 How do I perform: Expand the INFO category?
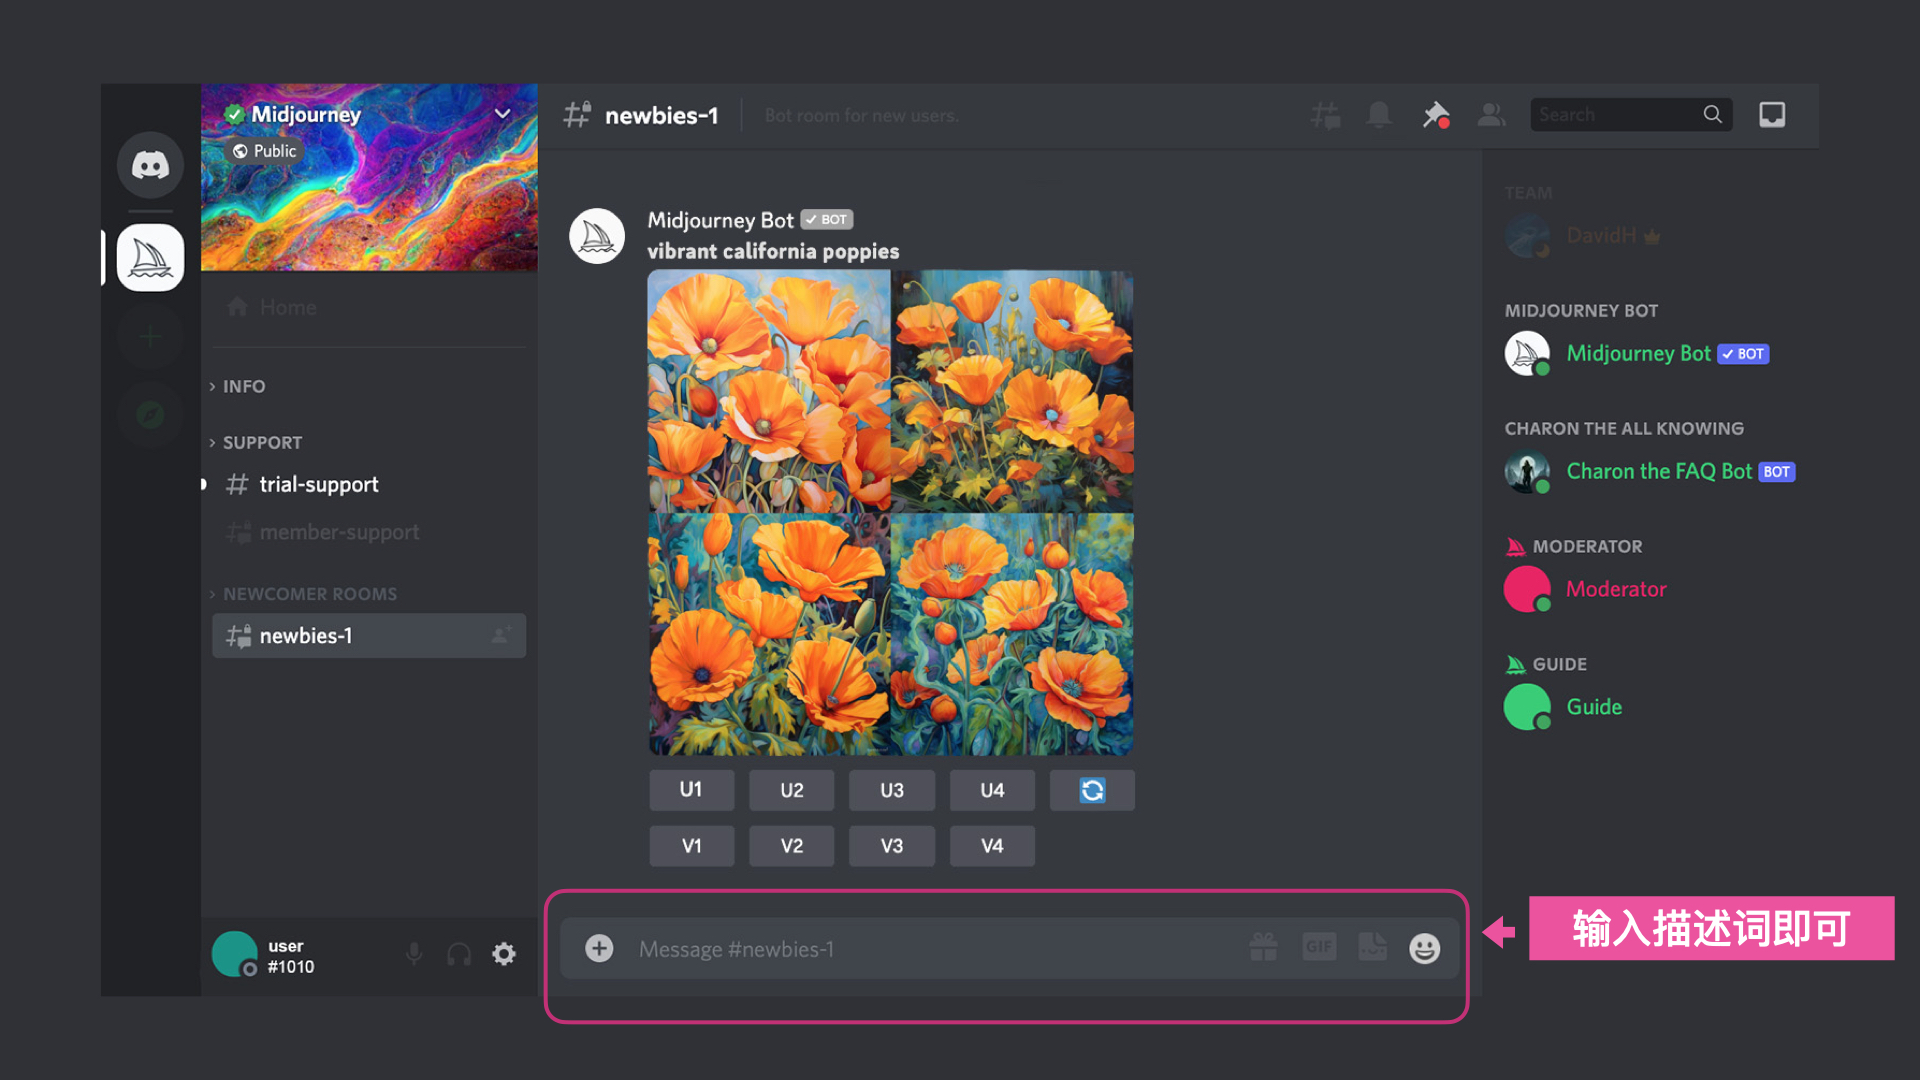tap(243, 386)
